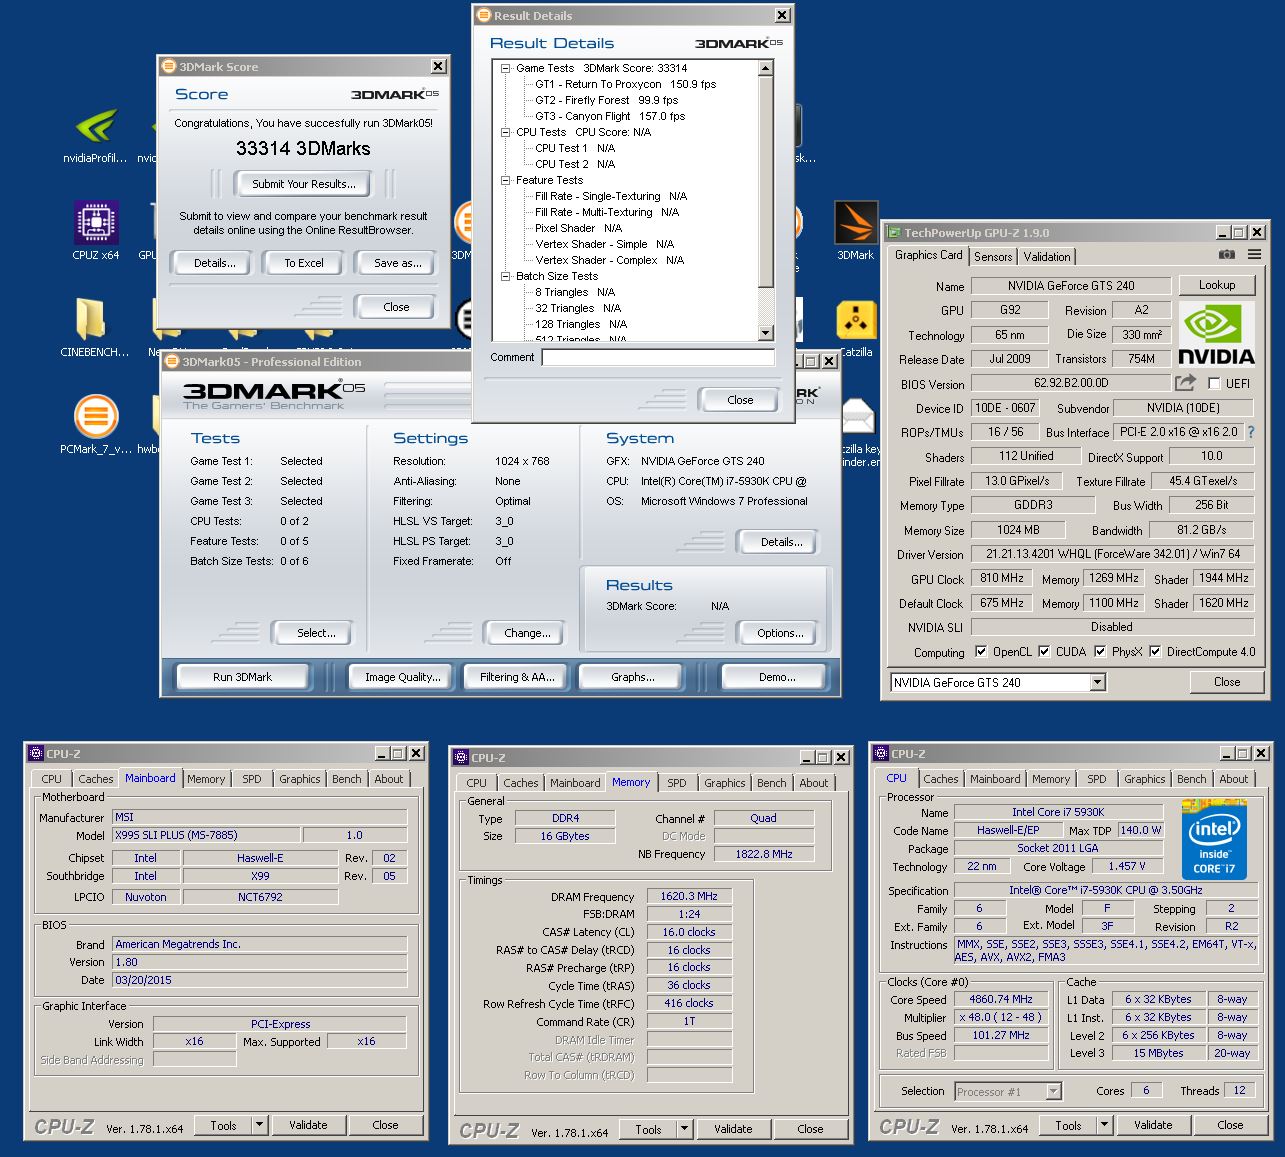Screen dimensions: 1285x1157
Task: Click the Result Details window title icon
Action: (483, 15)
